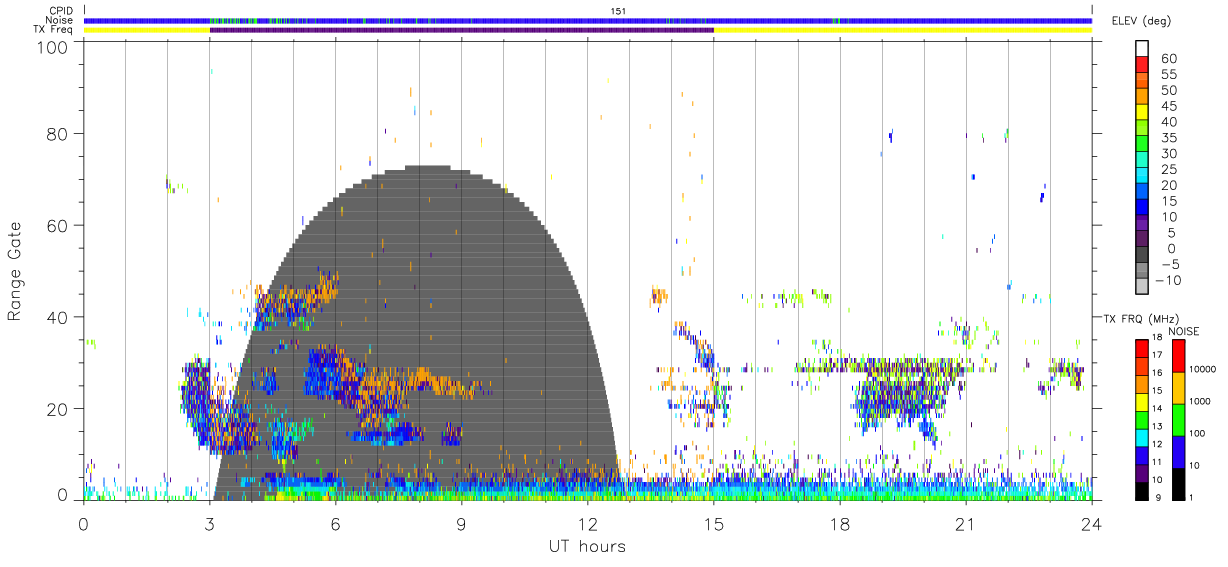Click the y-axis tick label 60

pos(57,226)
